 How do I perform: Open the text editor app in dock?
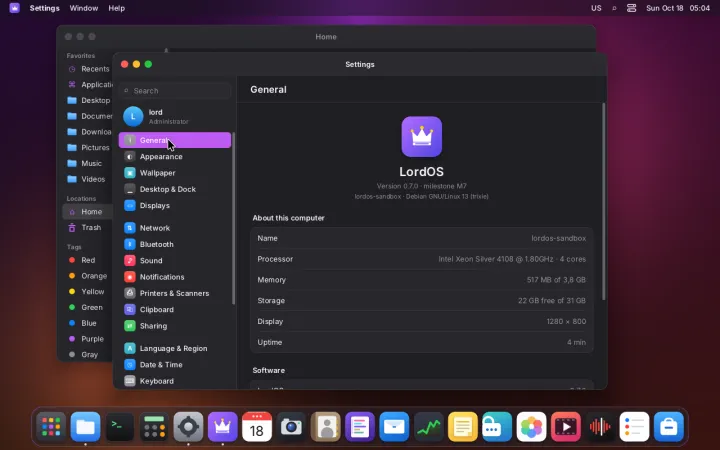pyautogui.click(x=360, y=427)
